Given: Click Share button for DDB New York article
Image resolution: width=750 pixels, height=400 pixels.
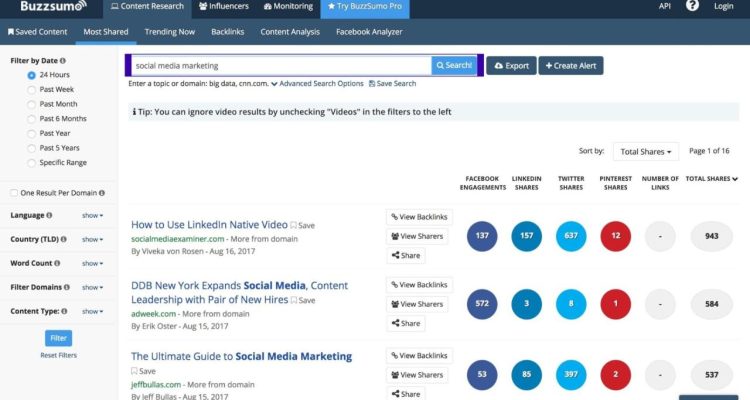Looking at the screenshot, I should (406, 323).
